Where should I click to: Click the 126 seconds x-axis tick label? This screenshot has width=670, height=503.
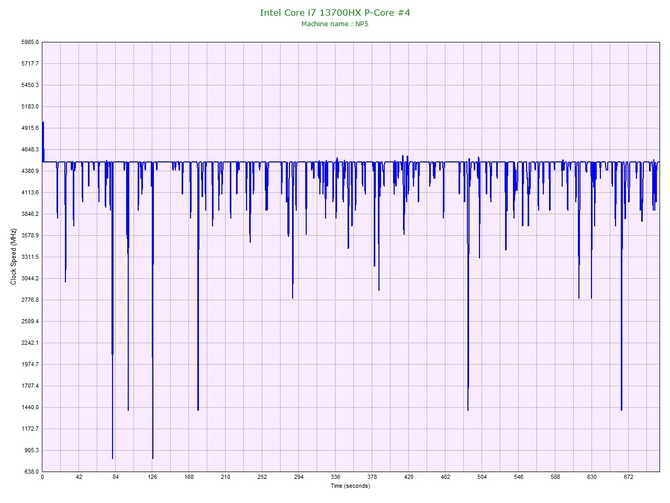tap(152, 477)
